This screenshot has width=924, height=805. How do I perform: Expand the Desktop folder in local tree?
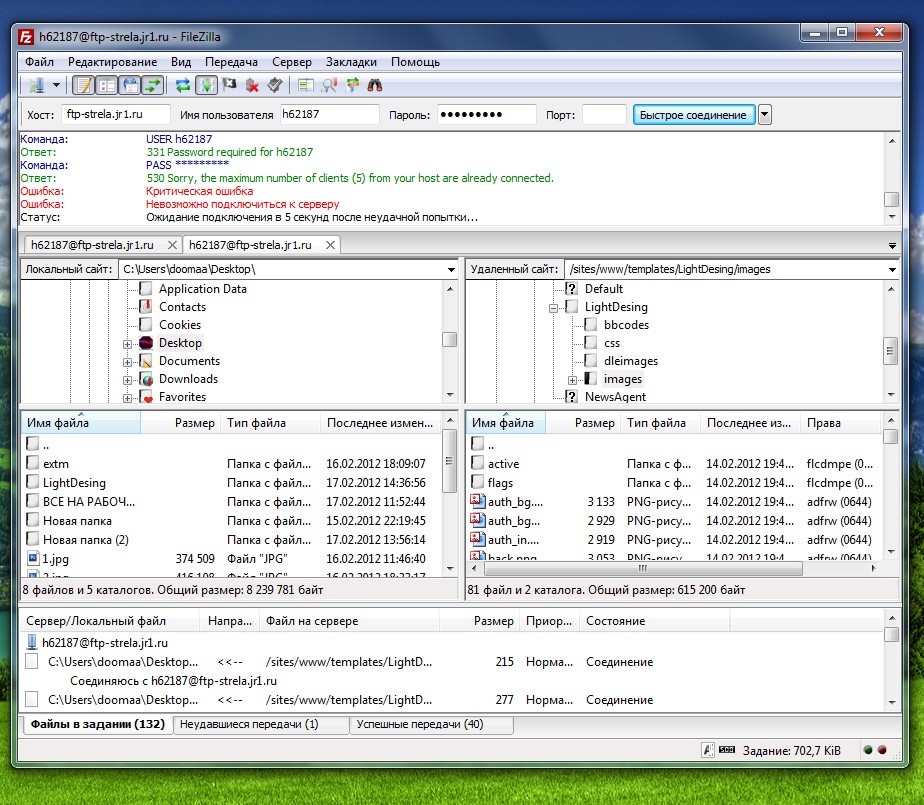(127, 344)
